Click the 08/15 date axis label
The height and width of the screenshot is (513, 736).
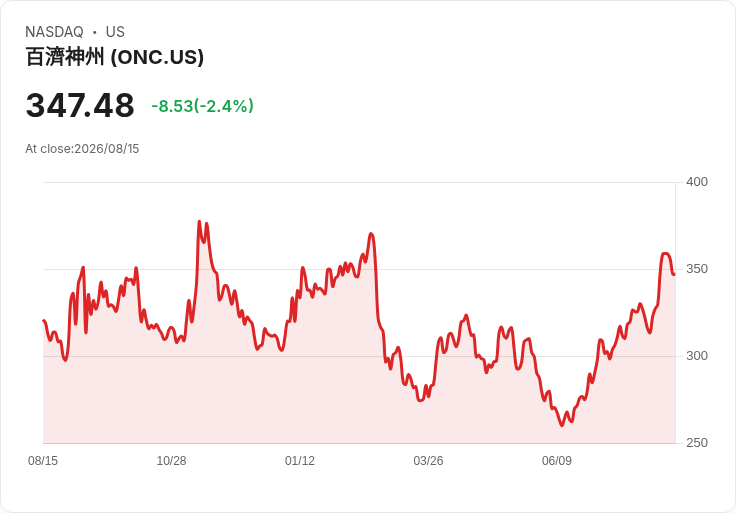pyautogui.click(x=43, y=460)
